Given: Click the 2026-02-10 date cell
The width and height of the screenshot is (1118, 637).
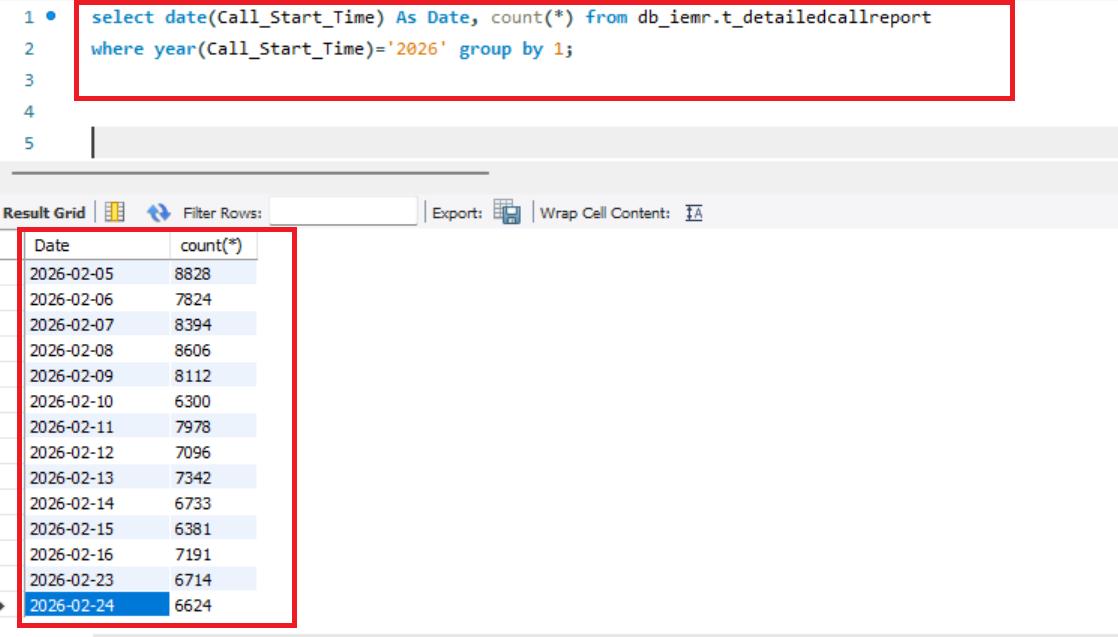Looking at the screenshot, I should click(x=97, y=401).
